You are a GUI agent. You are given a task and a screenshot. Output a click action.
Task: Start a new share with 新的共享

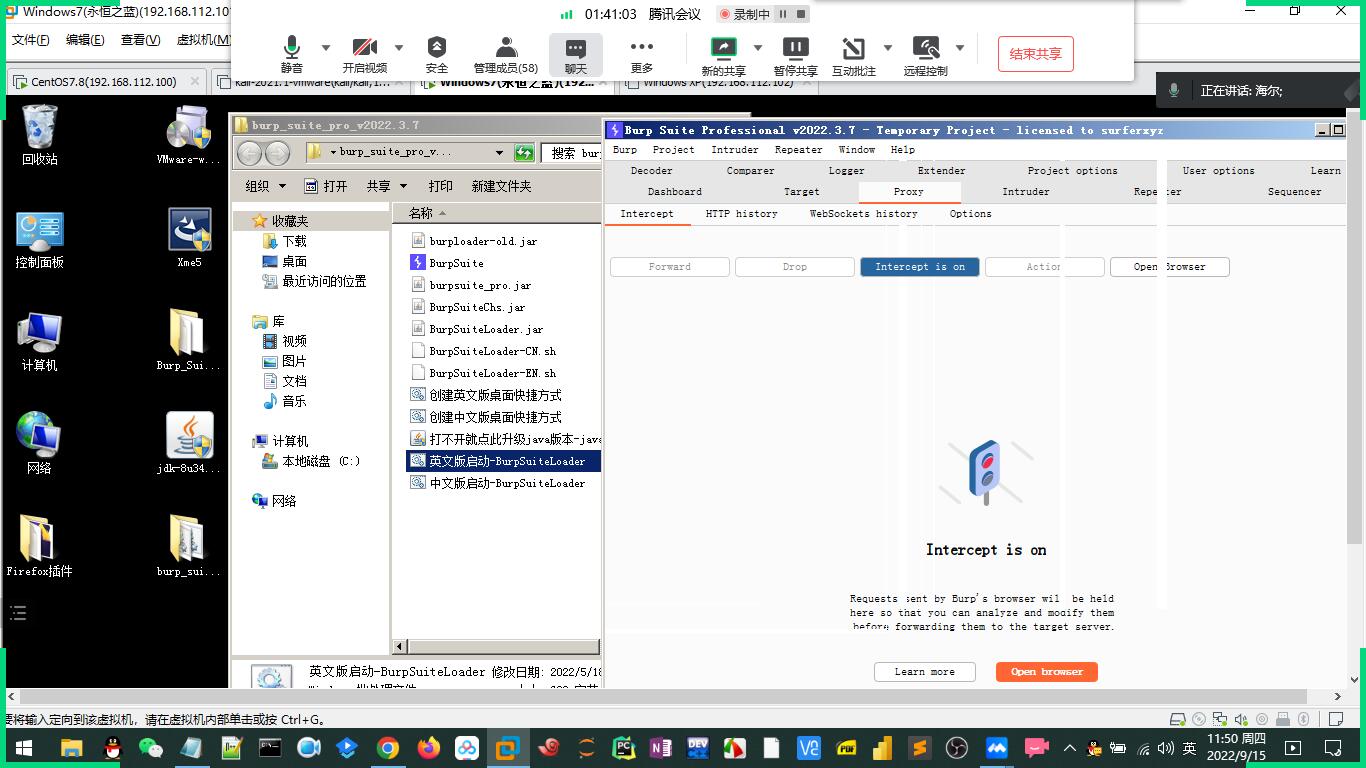tap(723, 48)
